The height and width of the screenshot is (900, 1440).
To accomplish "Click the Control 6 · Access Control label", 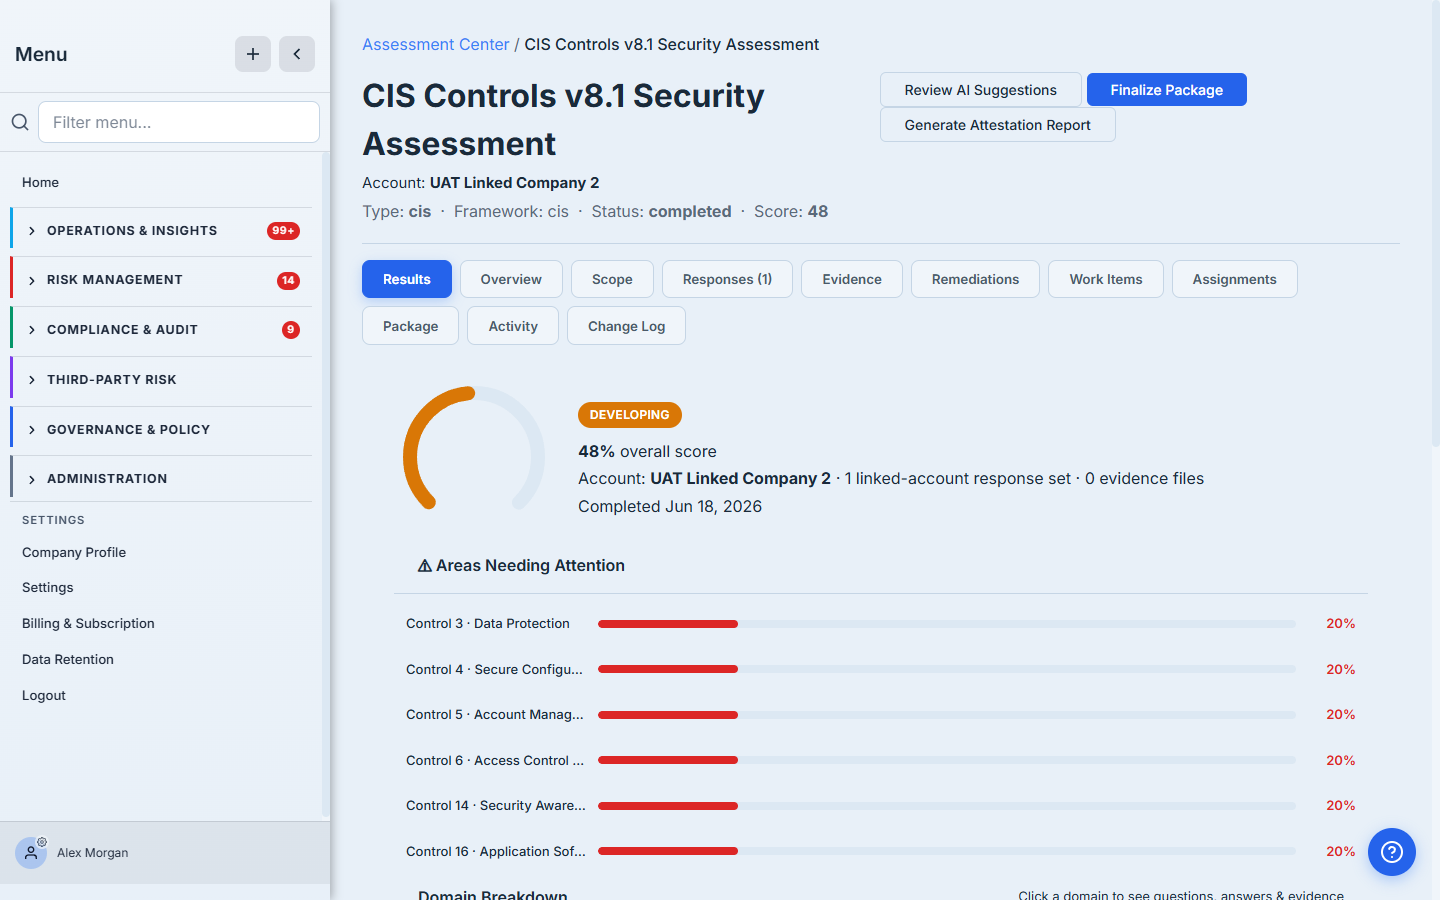I will 495,760.
